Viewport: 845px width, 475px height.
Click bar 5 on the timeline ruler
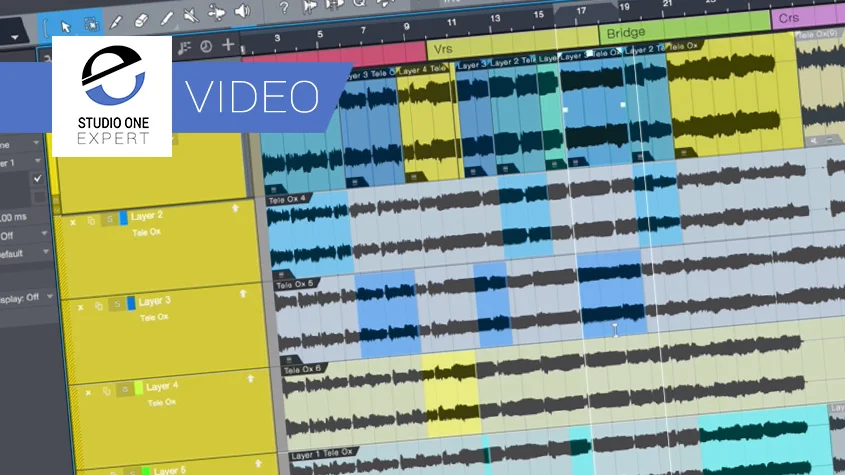click(x=320, y=34)
